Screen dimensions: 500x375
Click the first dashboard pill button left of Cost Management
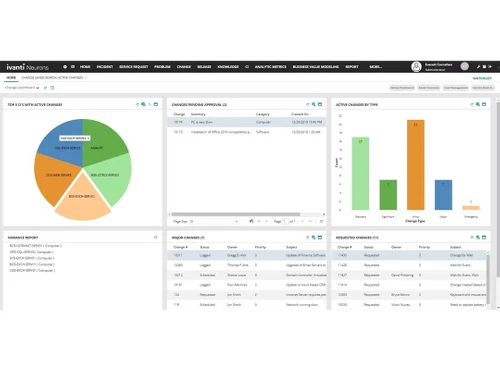[x=429, y=88]
